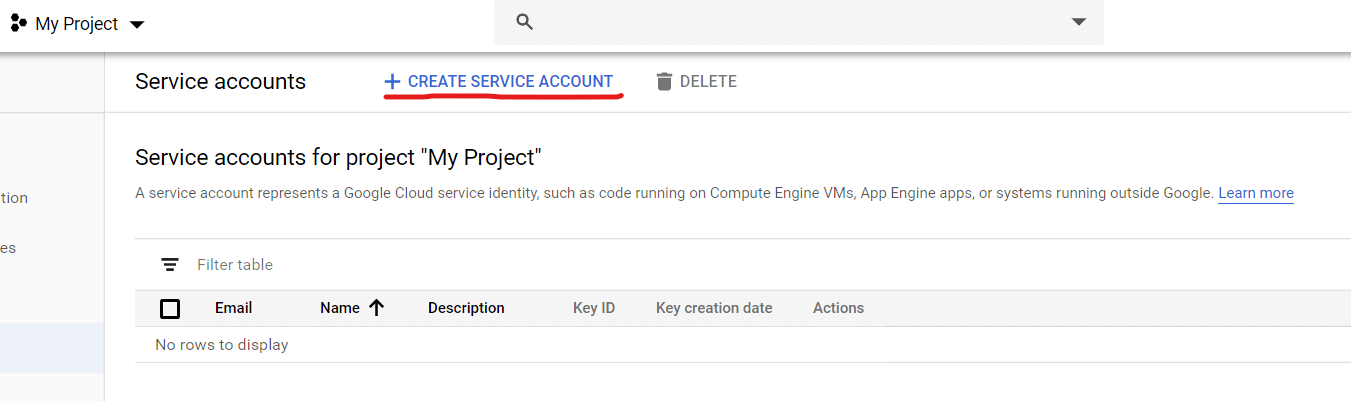This screenshot has width=1351, height=401.
Task: Open the Learn more link
Action: pyautogui.click(x=1255, y=193)
